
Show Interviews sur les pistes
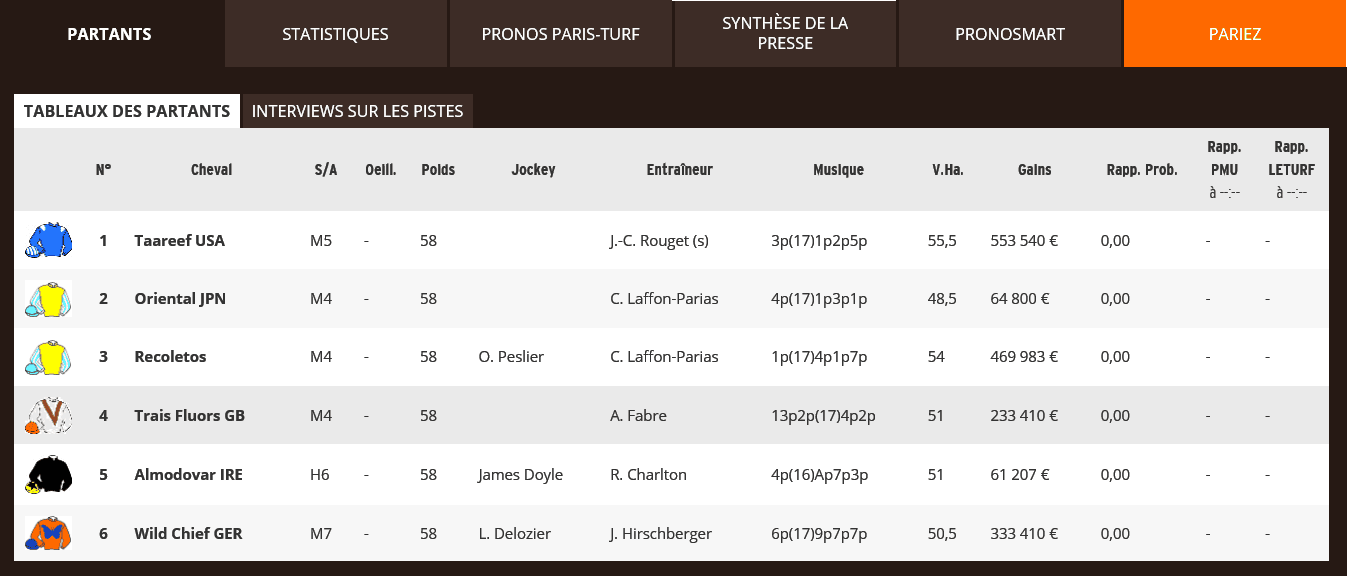click(x=357, y=111)
